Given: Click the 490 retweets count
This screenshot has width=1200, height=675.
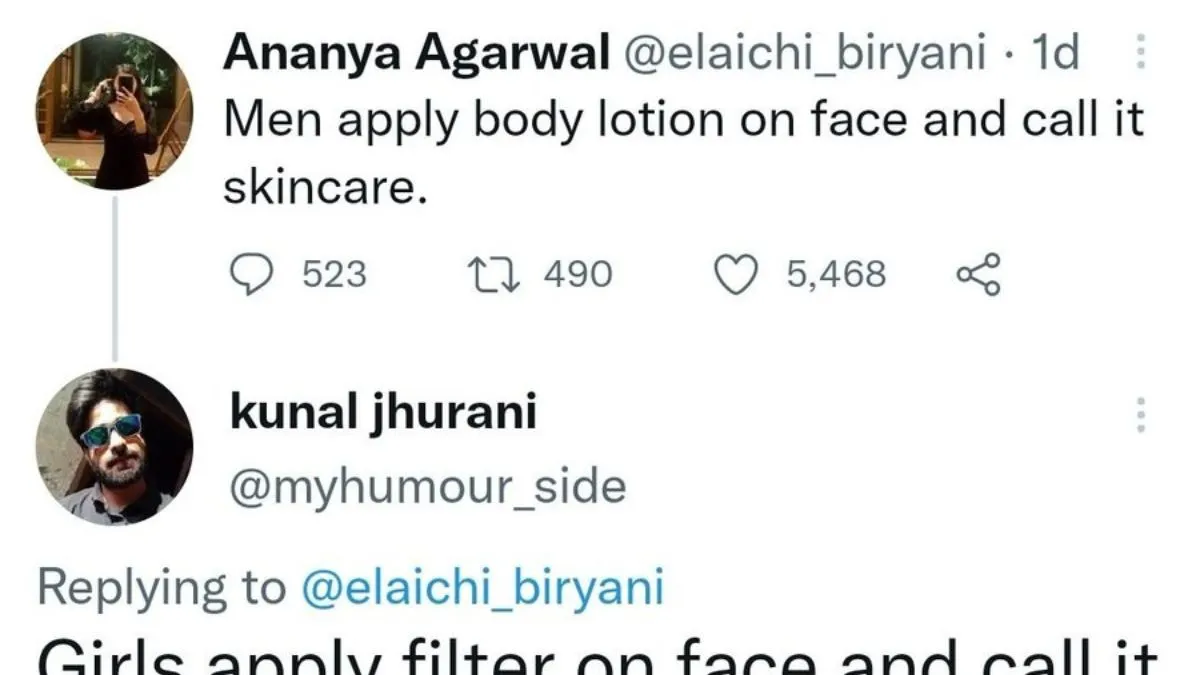Looking at the screenshot, I should 577,275.
